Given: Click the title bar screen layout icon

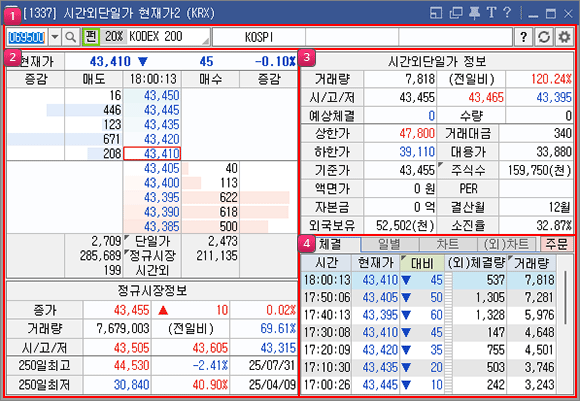Looking at the screenshot, I should click(436, 13).
